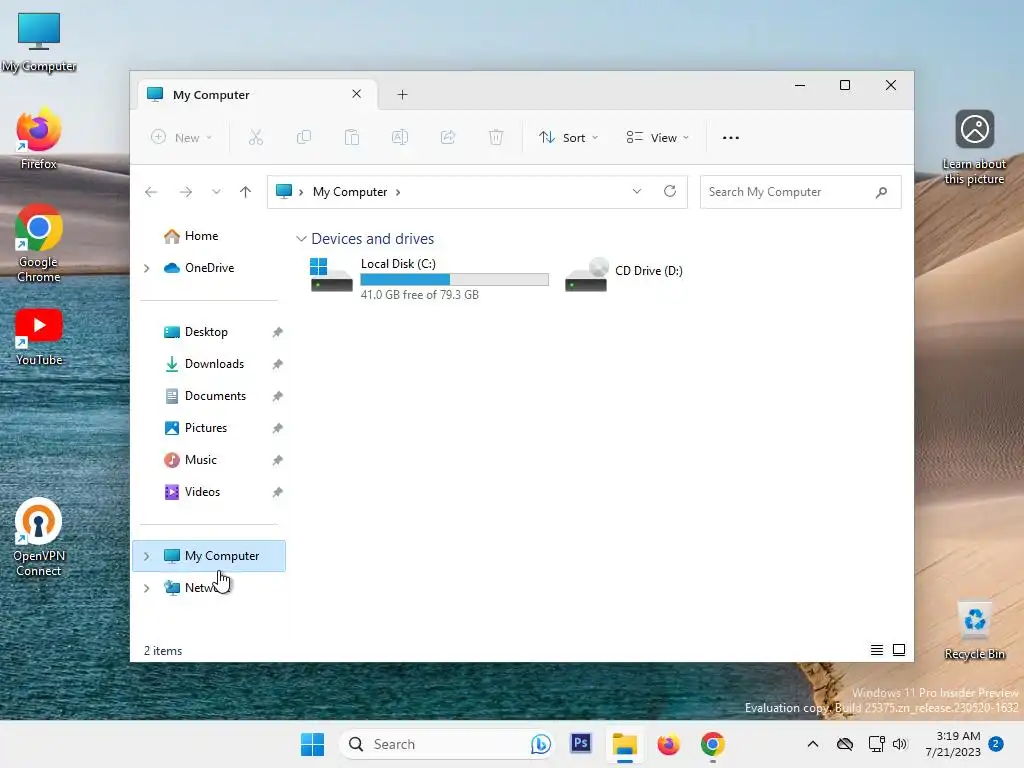
Task: Select the Local Disk (C:) drive
Action: pos(430,278)
